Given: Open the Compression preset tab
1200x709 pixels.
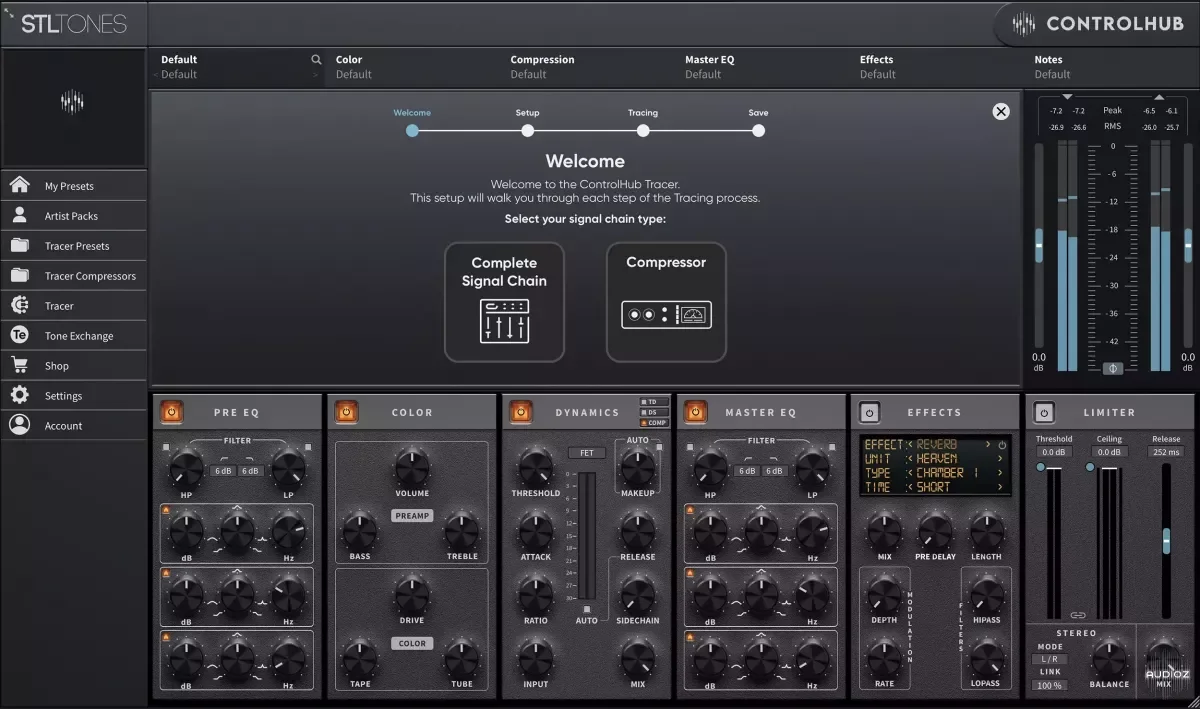Looking at the screenshot, I should click(587, 67).
